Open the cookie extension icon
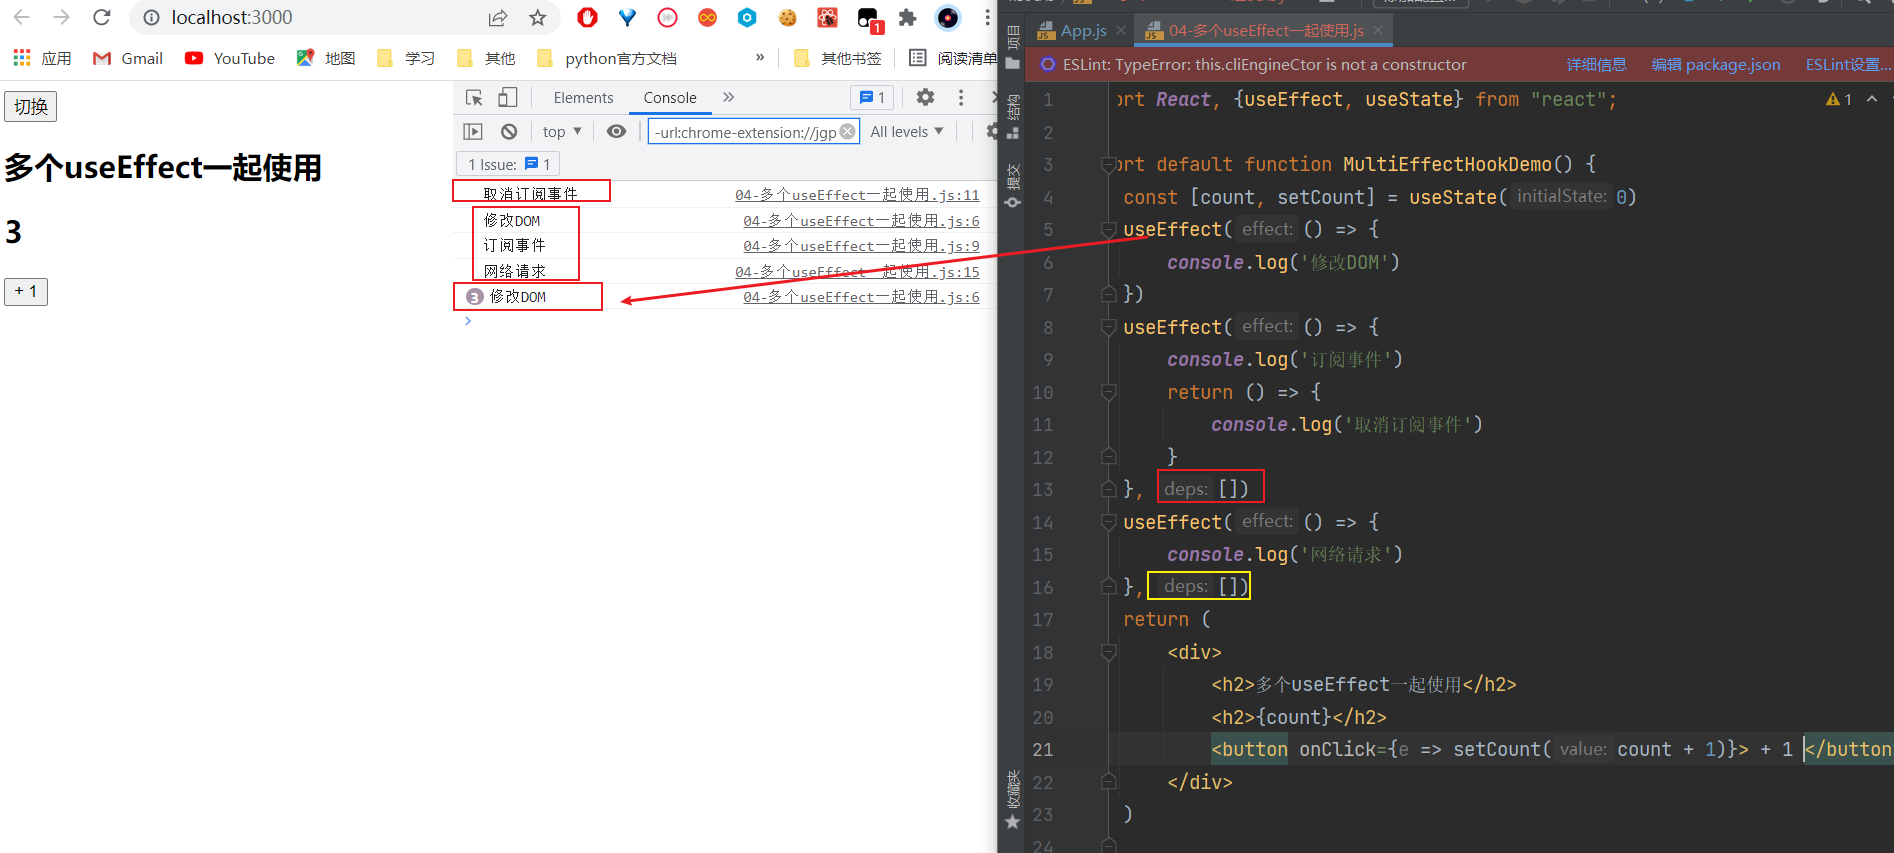The height and width of the screenshot is (853, 1894). pos(787,17)
